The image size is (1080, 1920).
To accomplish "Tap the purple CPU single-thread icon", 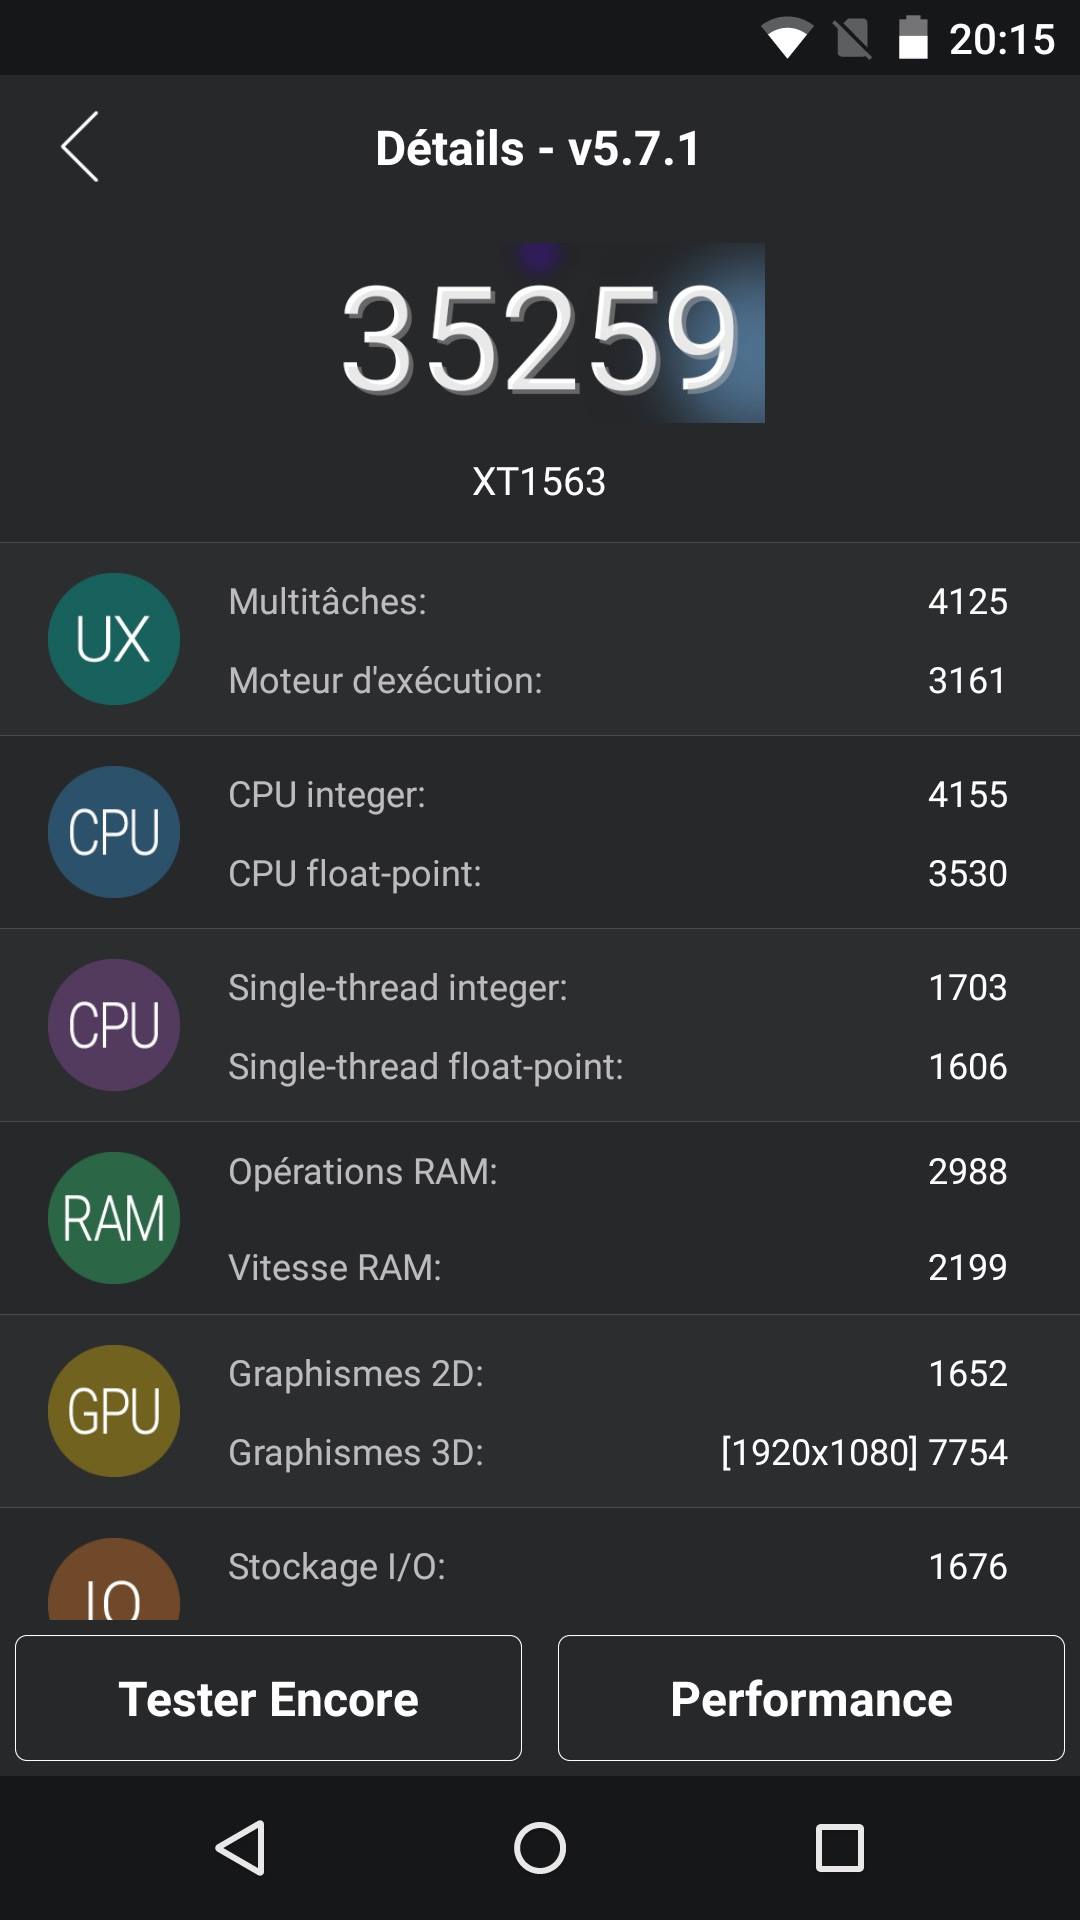I will (114, 1025).
